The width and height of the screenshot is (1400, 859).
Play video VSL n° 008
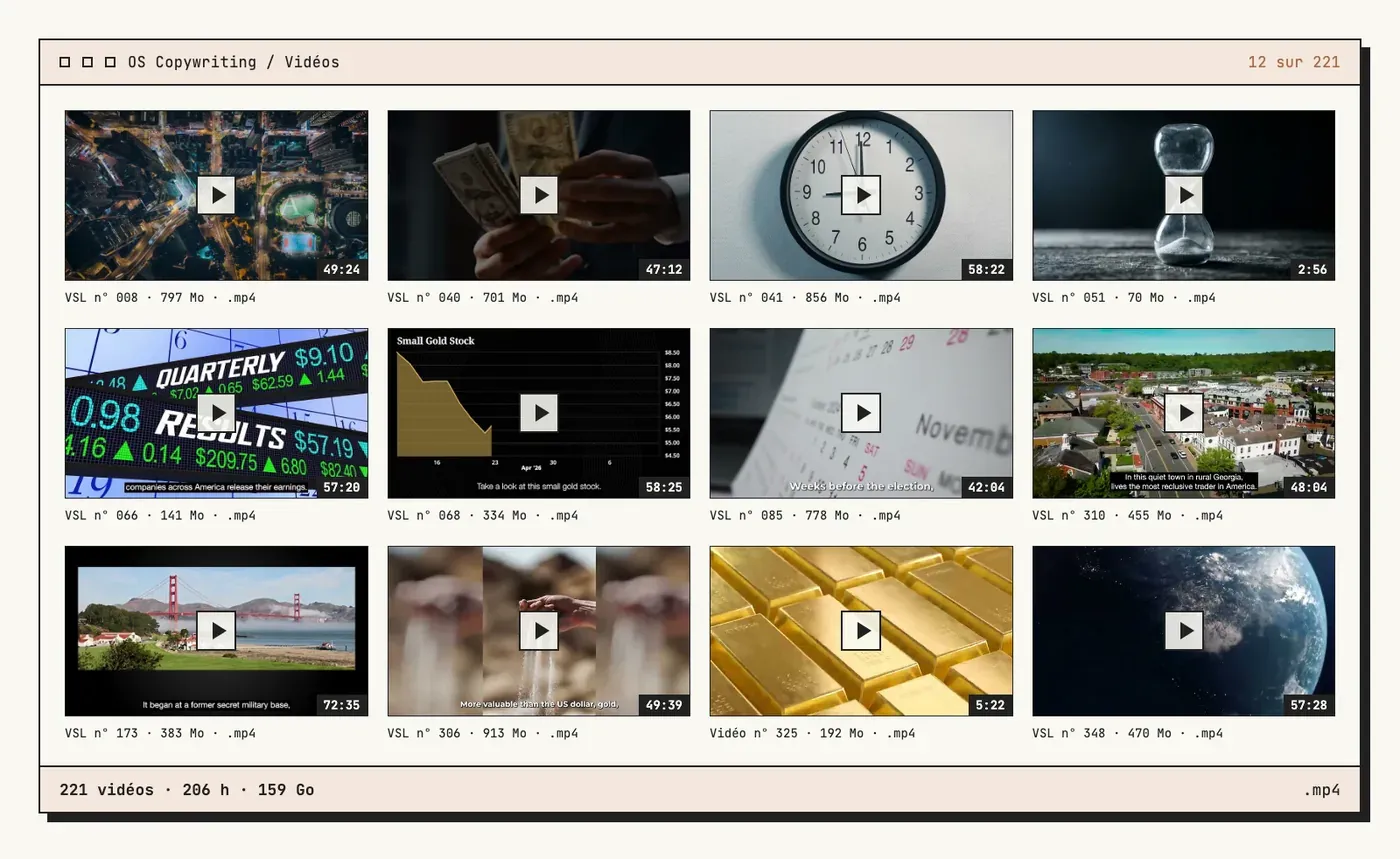click(216, 195)
